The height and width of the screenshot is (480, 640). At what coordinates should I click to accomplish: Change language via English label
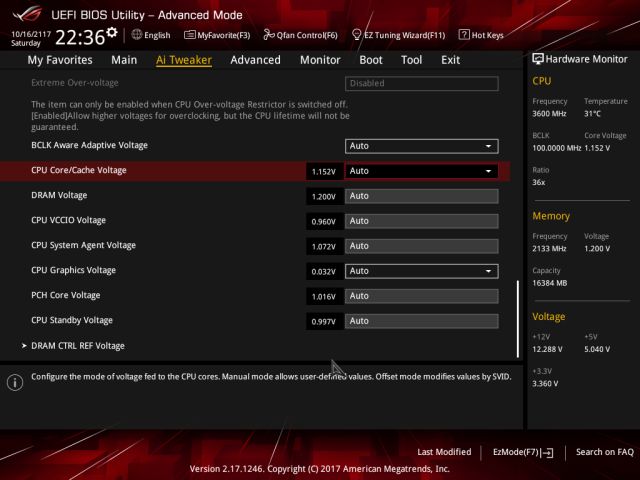157,35
